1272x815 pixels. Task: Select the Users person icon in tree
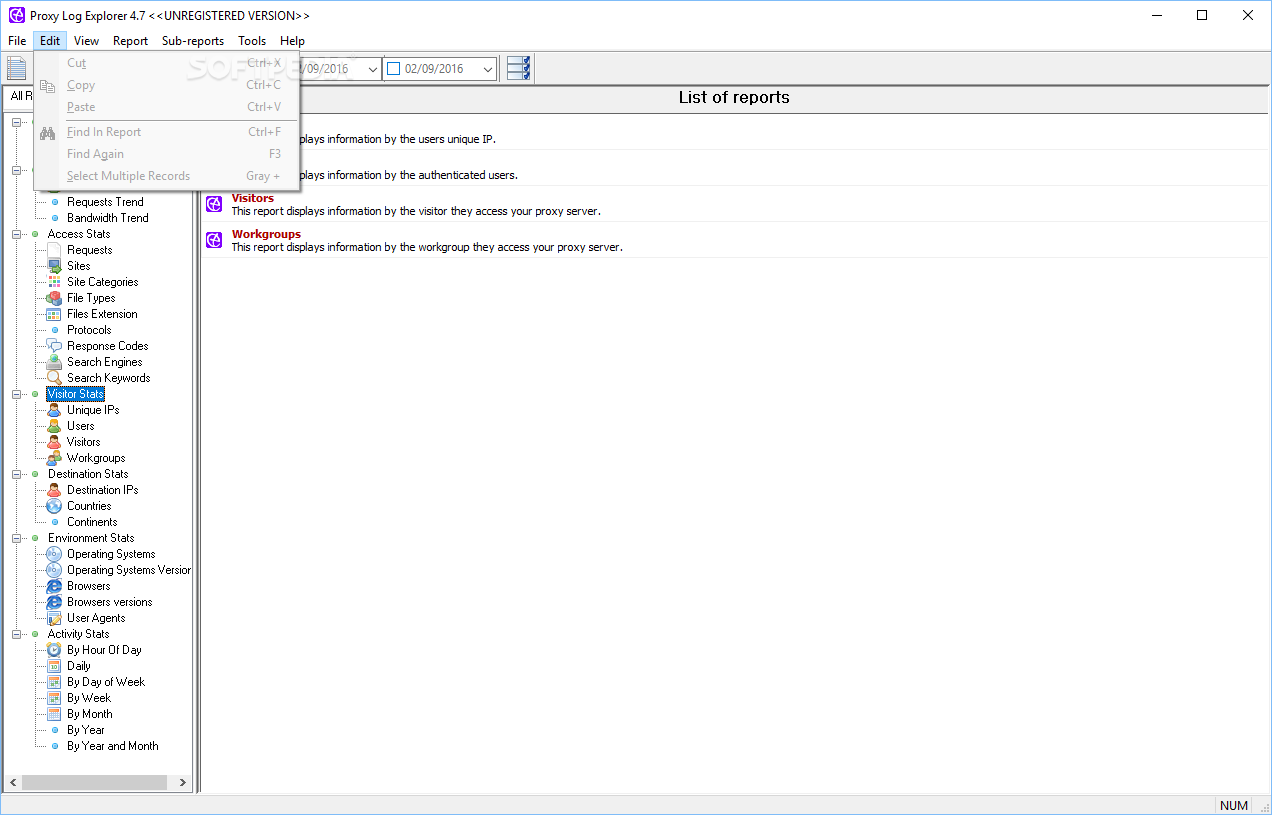(x=54, y=426)
